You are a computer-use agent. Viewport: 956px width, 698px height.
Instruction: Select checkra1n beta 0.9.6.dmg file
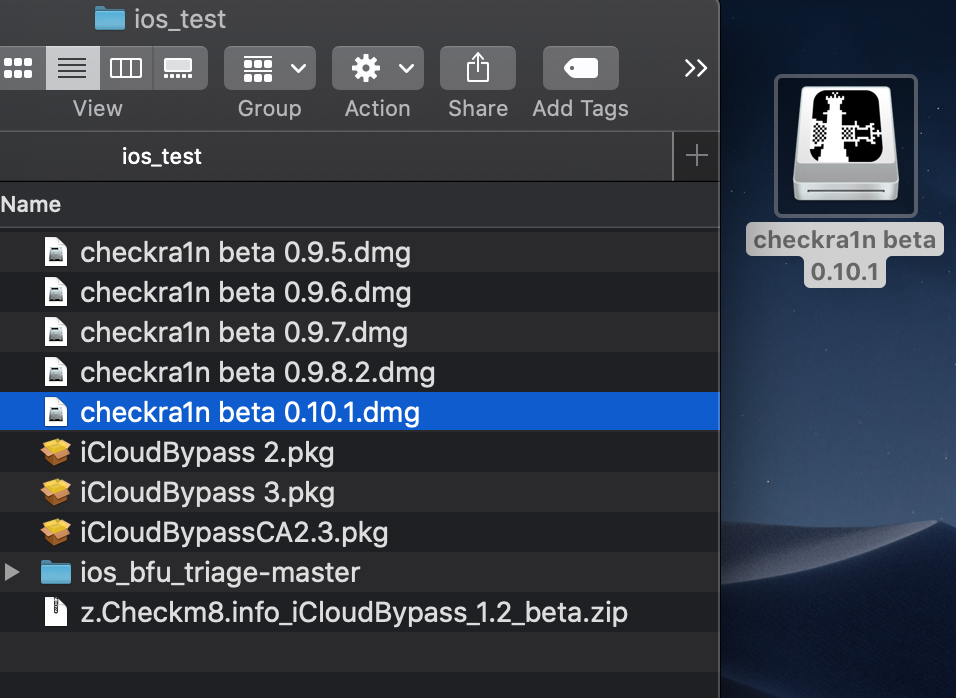[360, 292]
